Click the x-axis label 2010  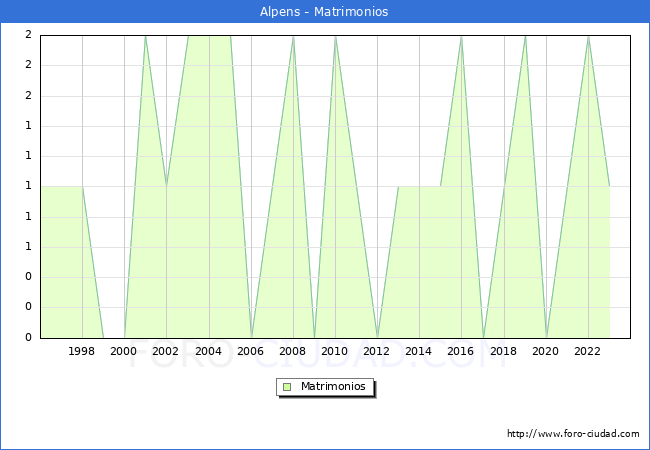pyautogui.click(x=335, y=351)
